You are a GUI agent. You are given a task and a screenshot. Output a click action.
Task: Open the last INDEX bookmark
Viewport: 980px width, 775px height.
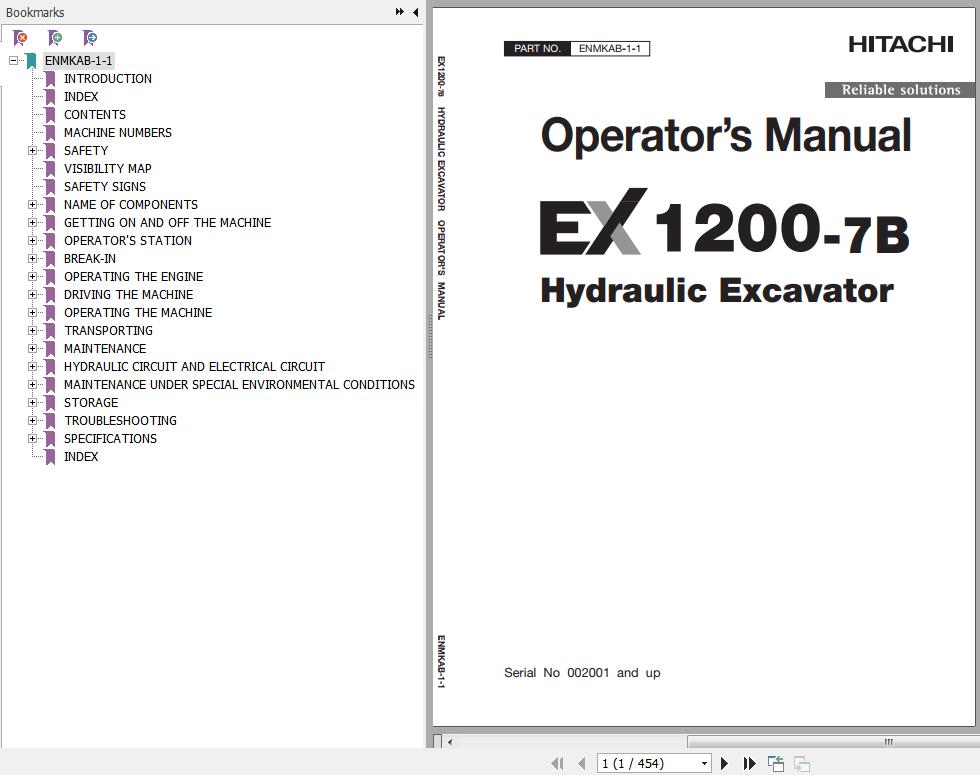81,457
